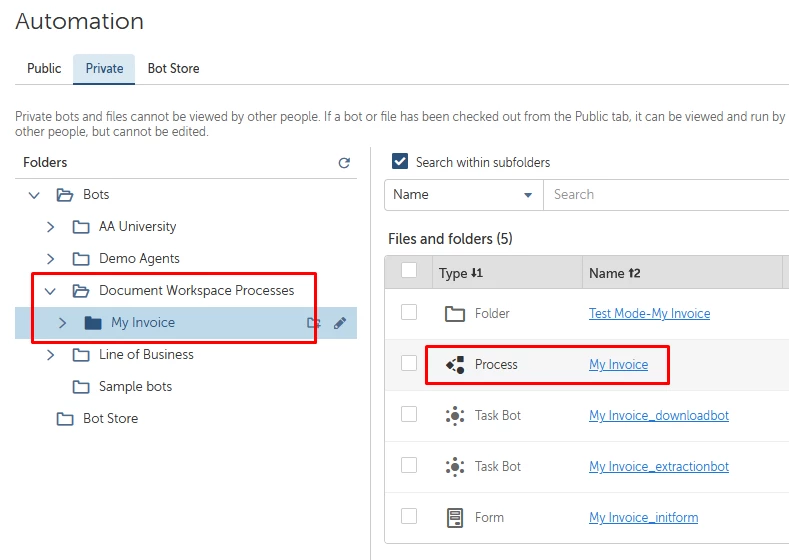
Task: Click the Process type icon for My Invoice
Action: 455,365
